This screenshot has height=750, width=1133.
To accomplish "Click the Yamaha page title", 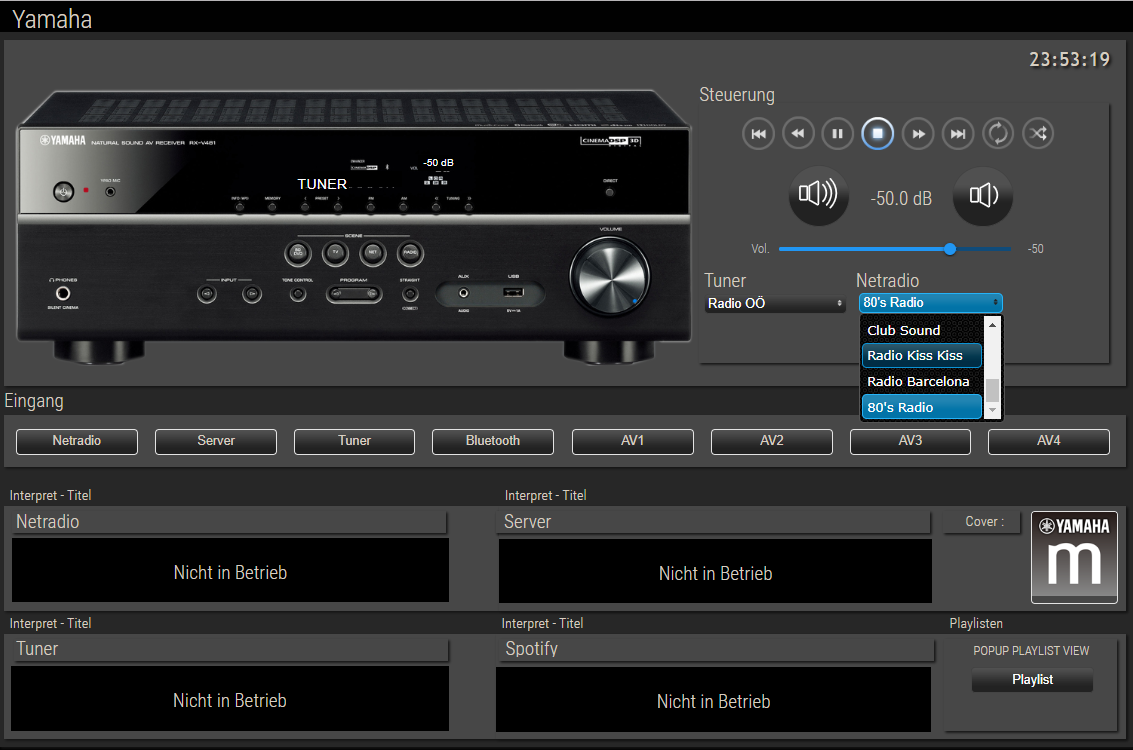I will coord(52,20).
